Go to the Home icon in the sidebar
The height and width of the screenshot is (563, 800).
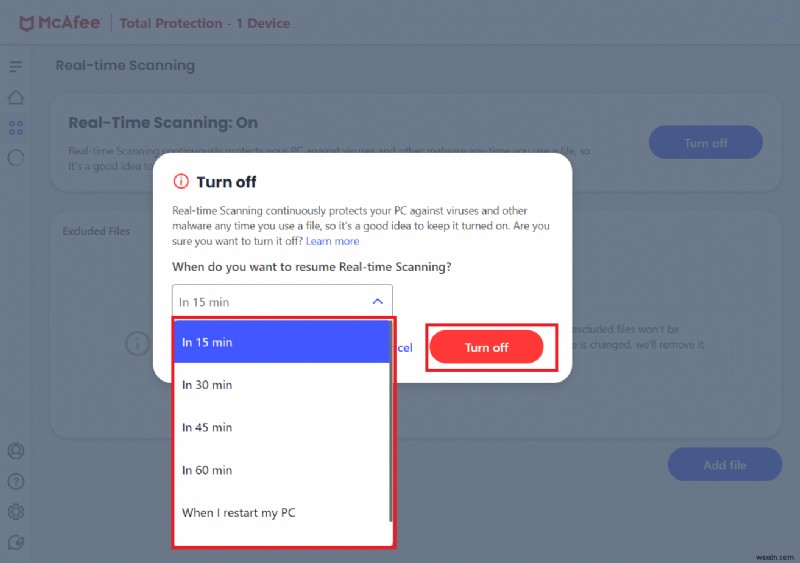click(x=15, y=98)
